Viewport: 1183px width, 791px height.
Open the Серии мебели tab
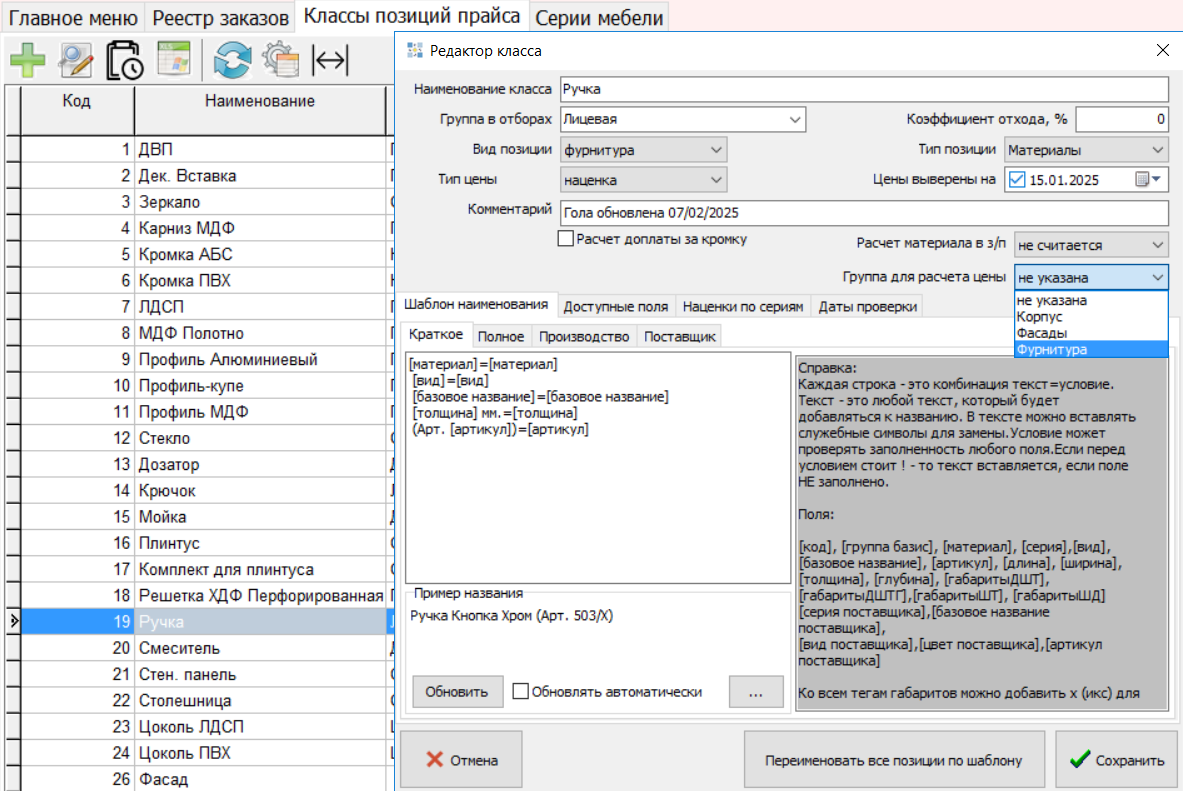point(598,17)
